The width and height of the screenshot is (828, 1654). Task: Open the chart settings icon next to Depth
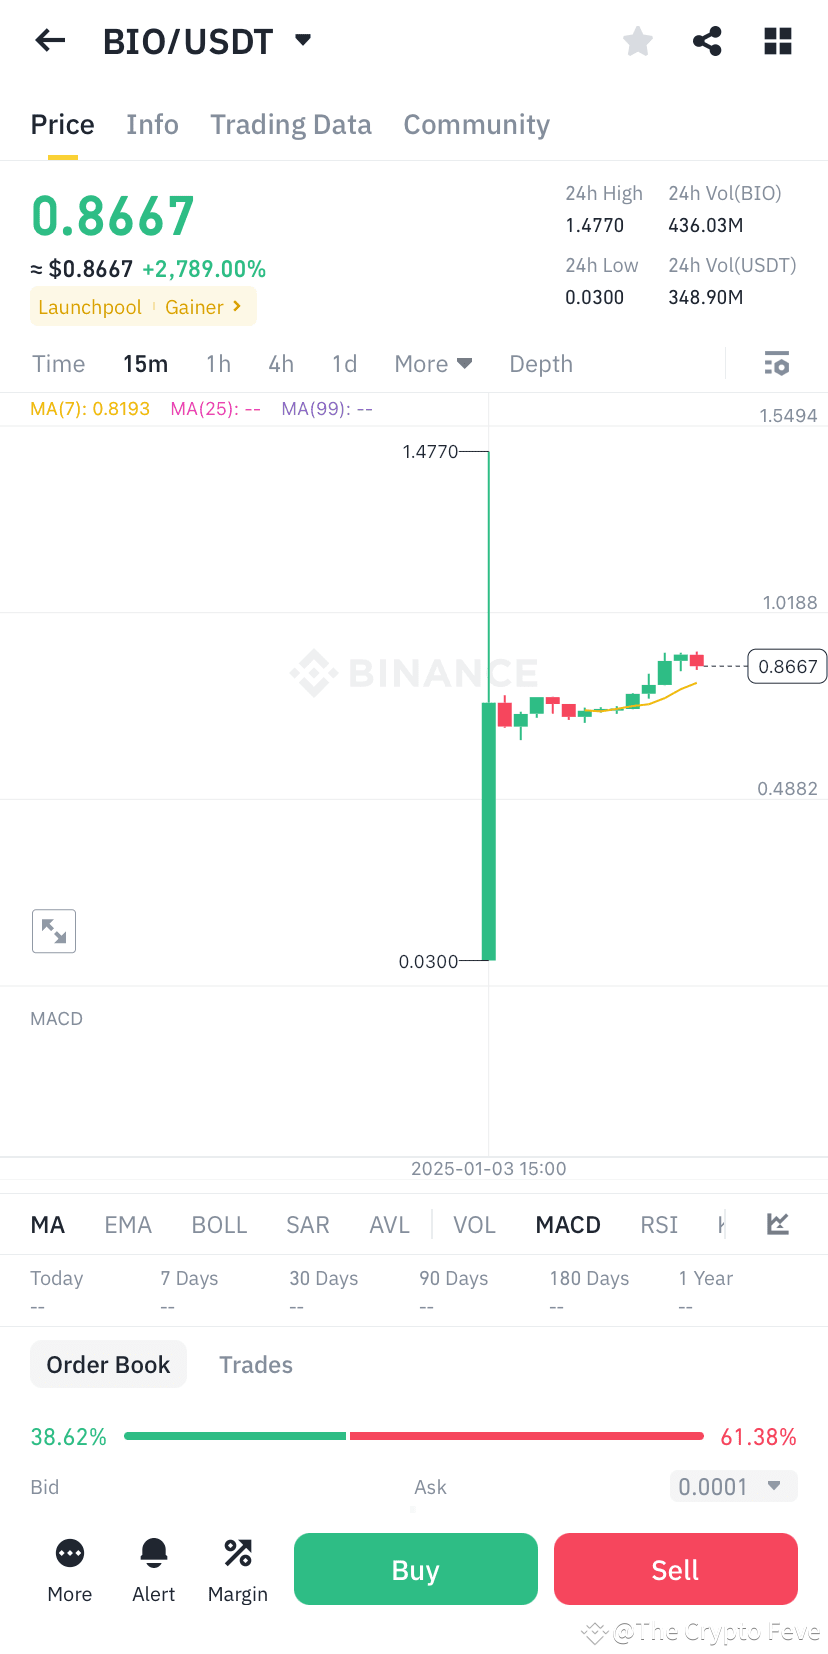point(777,363)
